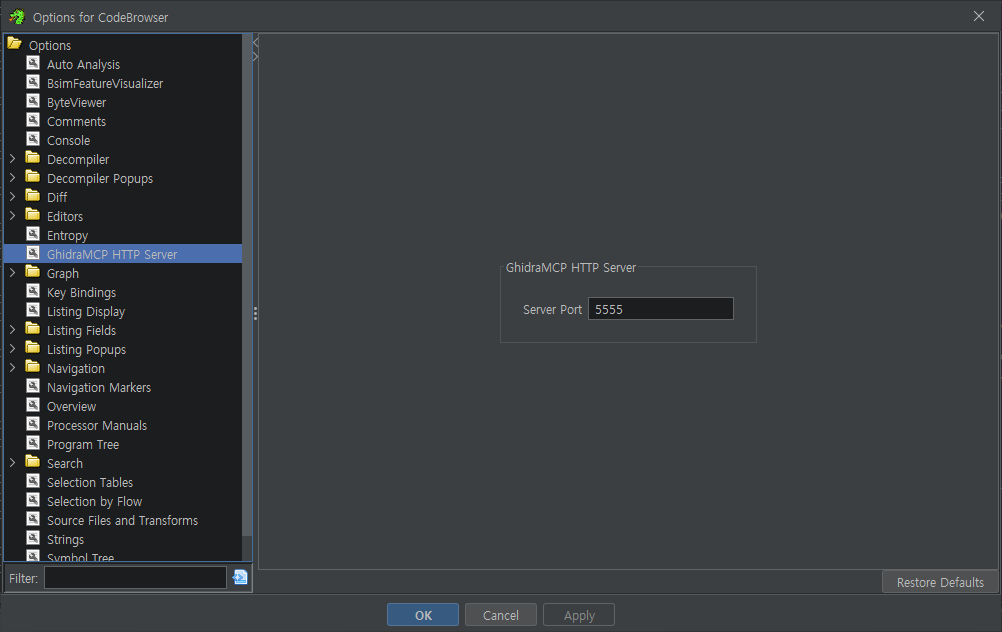Expand the Listing Fields tree node
Screen dimensions: 1002x632
(x=12, y=330)
